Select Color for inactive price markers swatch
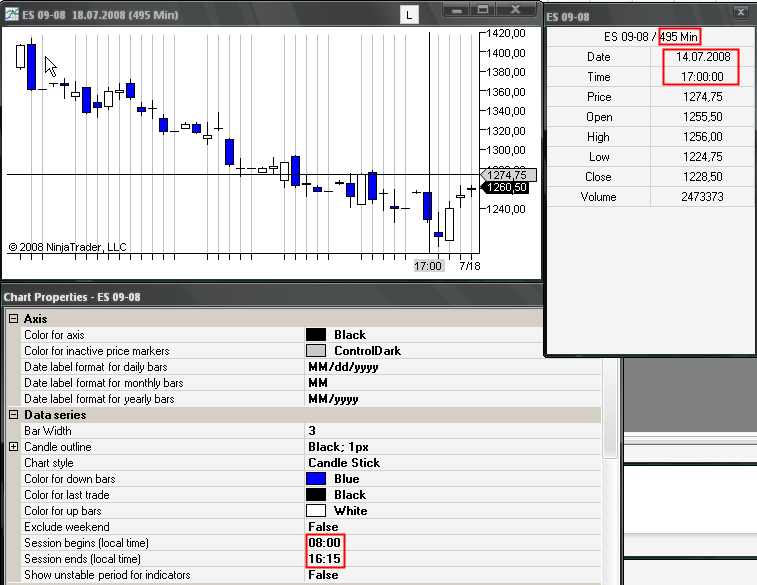This screenshot has width=757, height=585. tap(316, 350)
